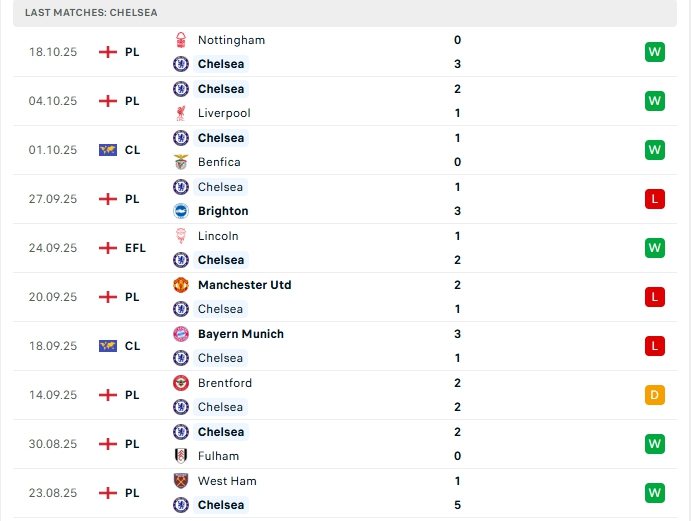Click the Brentford club crest
Viewport: 691px width, 521px height.
point(181,383)
